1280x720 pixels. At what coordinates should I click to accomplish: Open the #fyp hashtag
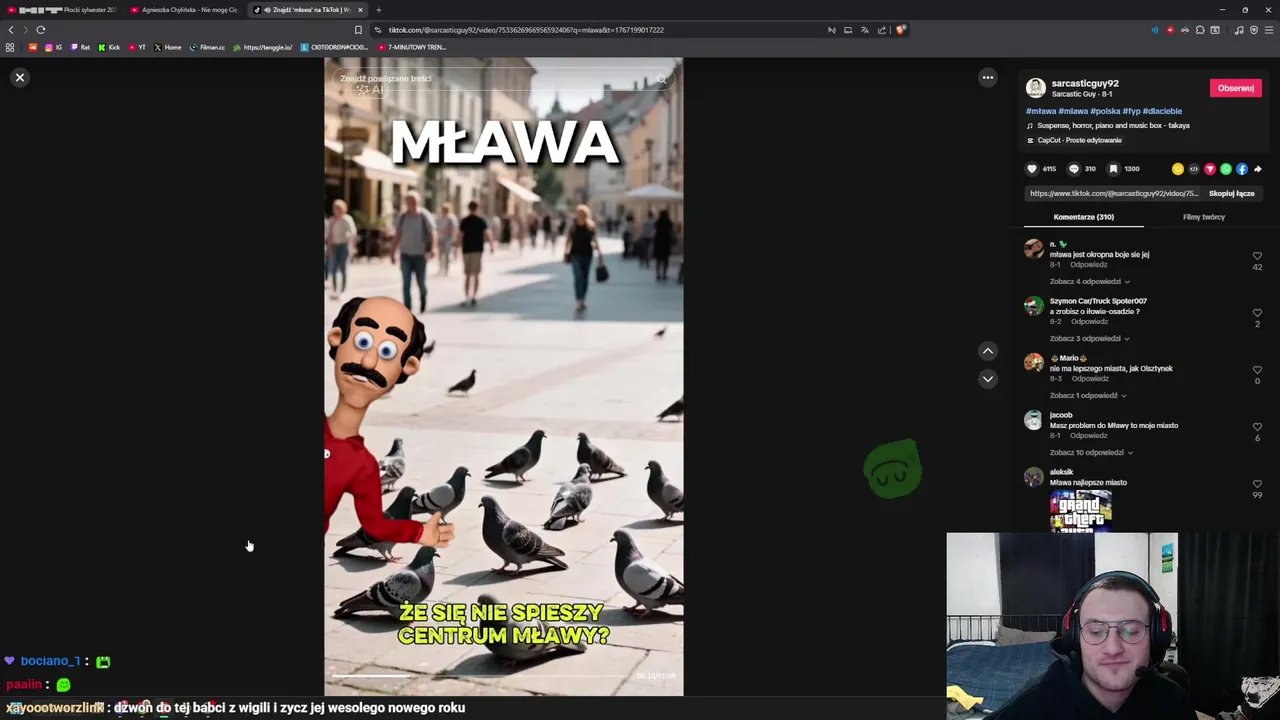tap(1131, 111)
